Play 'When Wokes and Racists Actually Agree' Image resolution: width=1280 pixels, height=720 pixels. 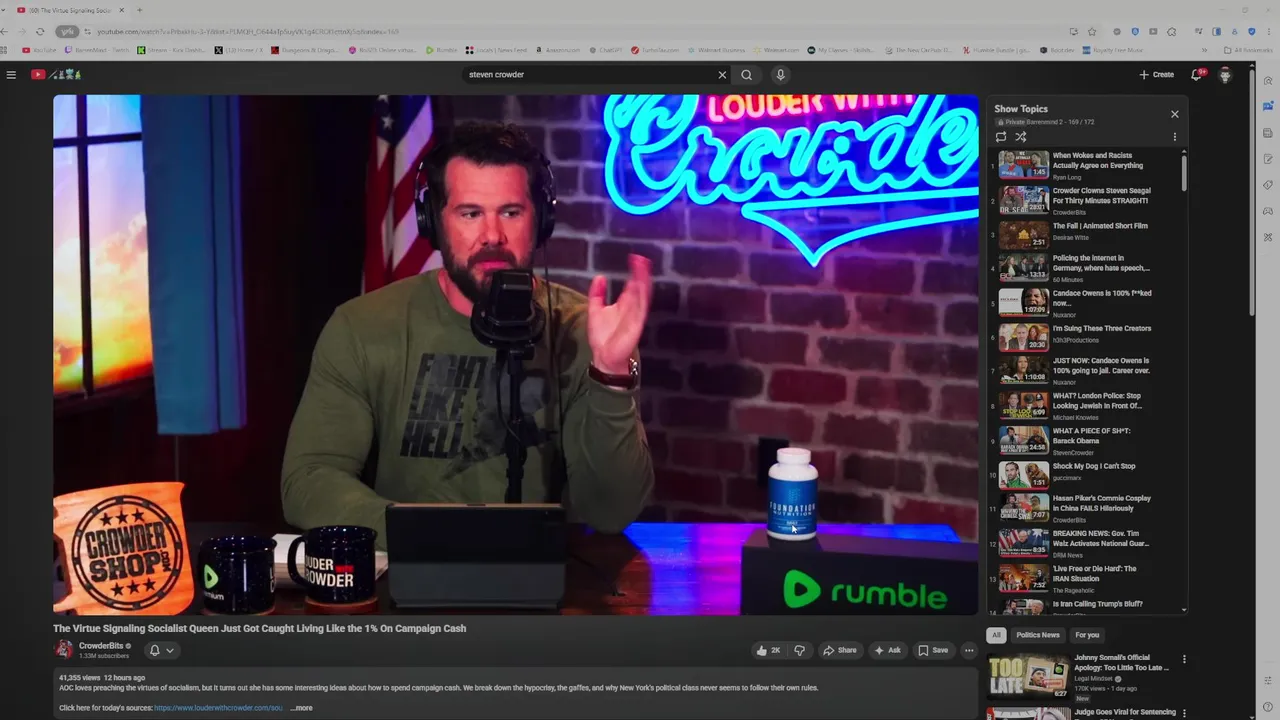[1086, 165]
